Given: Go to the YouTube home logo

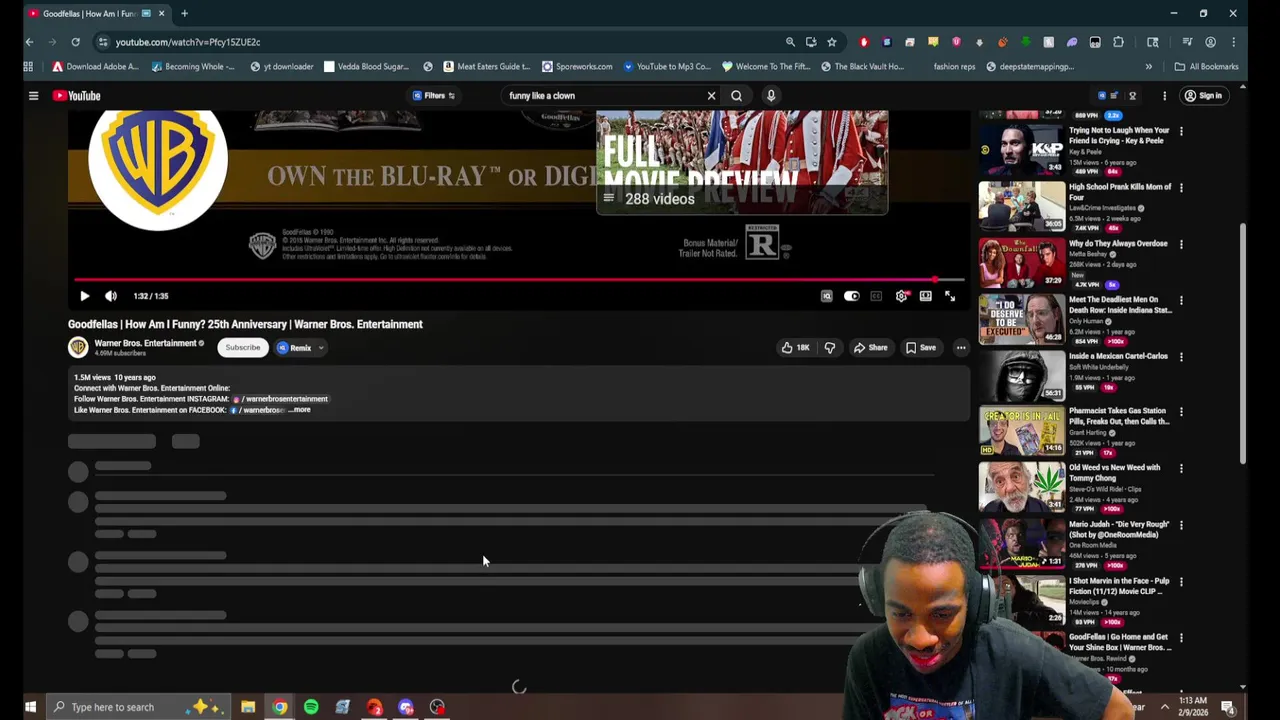Looking at the screenshot, I should pyautogui.click(x=77, y=96).
